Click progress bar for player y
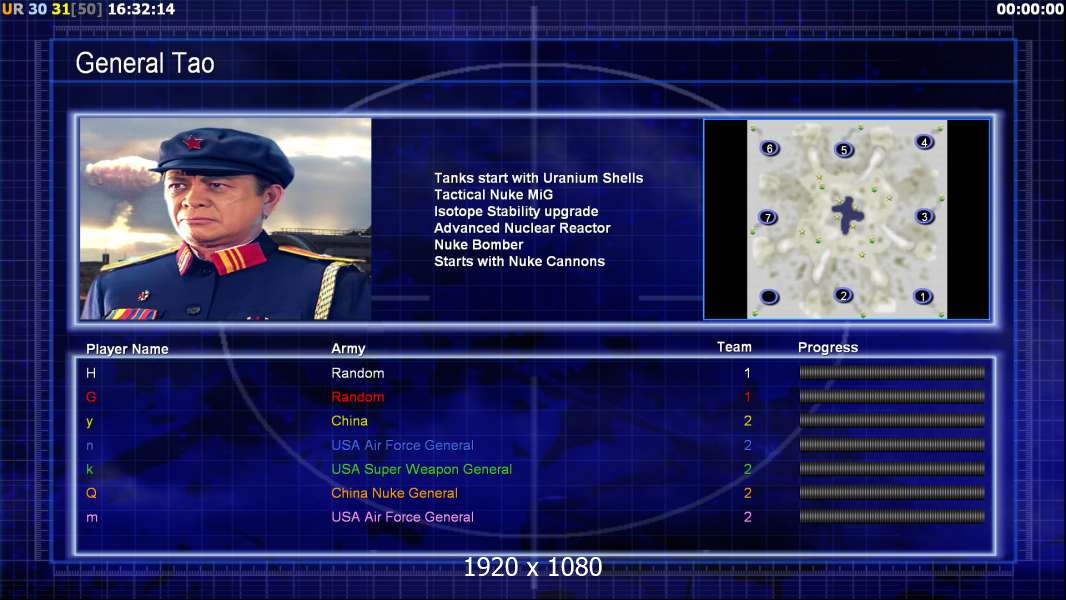This screenshot has height=600, width=1066. 892,421
